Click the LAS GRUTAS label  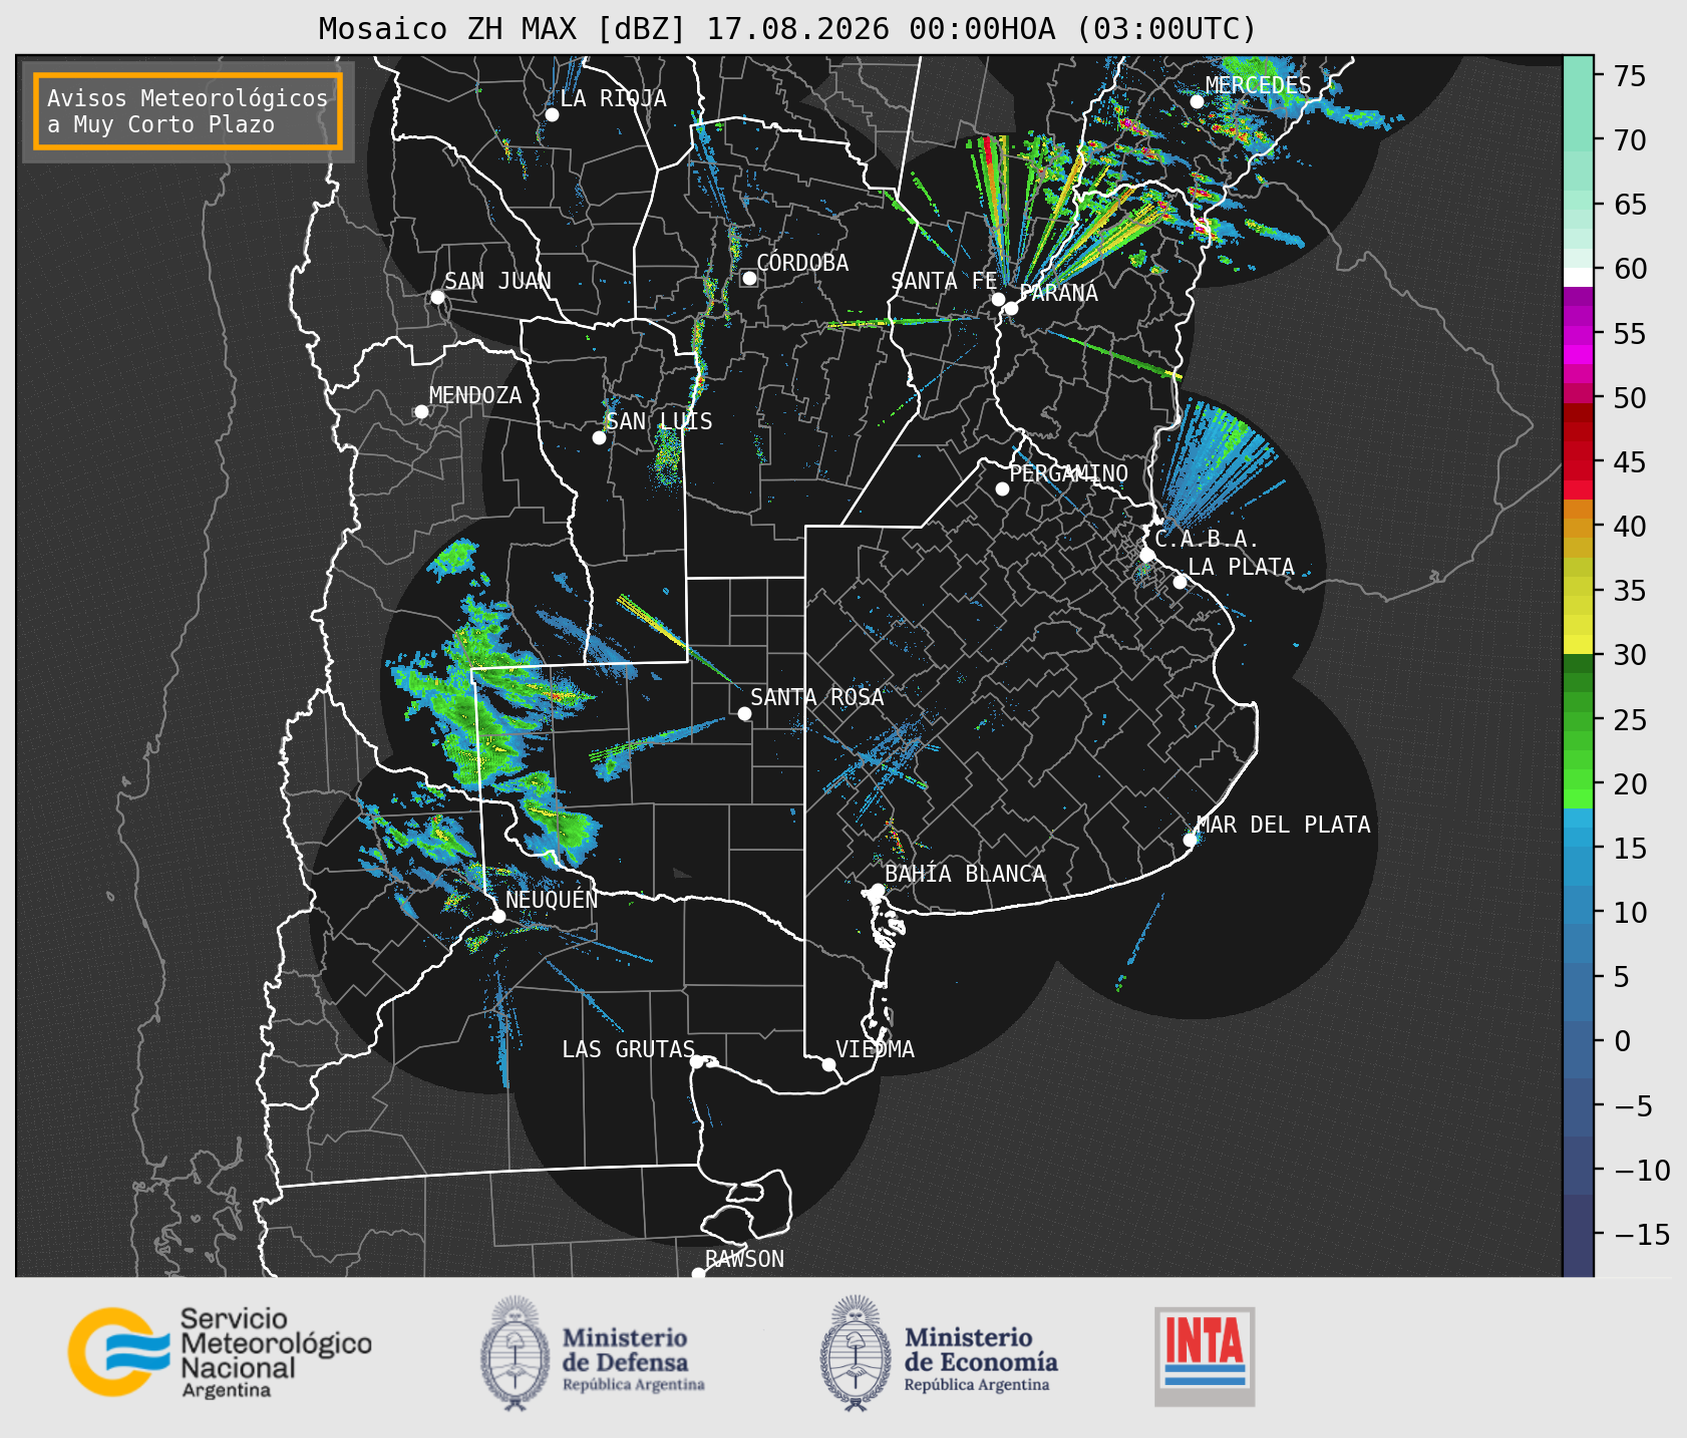[x=627, y=1049]
